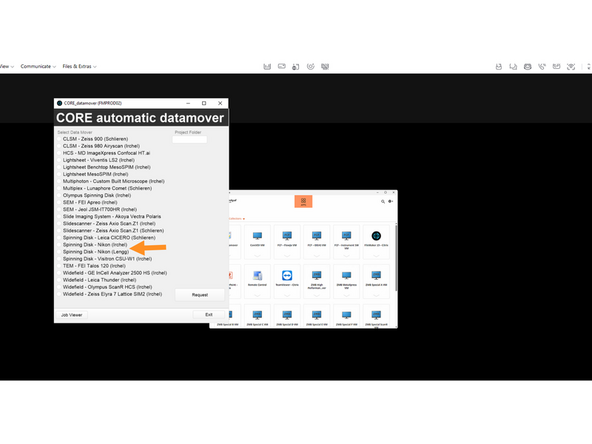Viewport: 592px width, 444px height.
Task: Choose SEM - FEI Apreo (Irchel) radio button
Action: pyautogui.click(x=59, y=202)
